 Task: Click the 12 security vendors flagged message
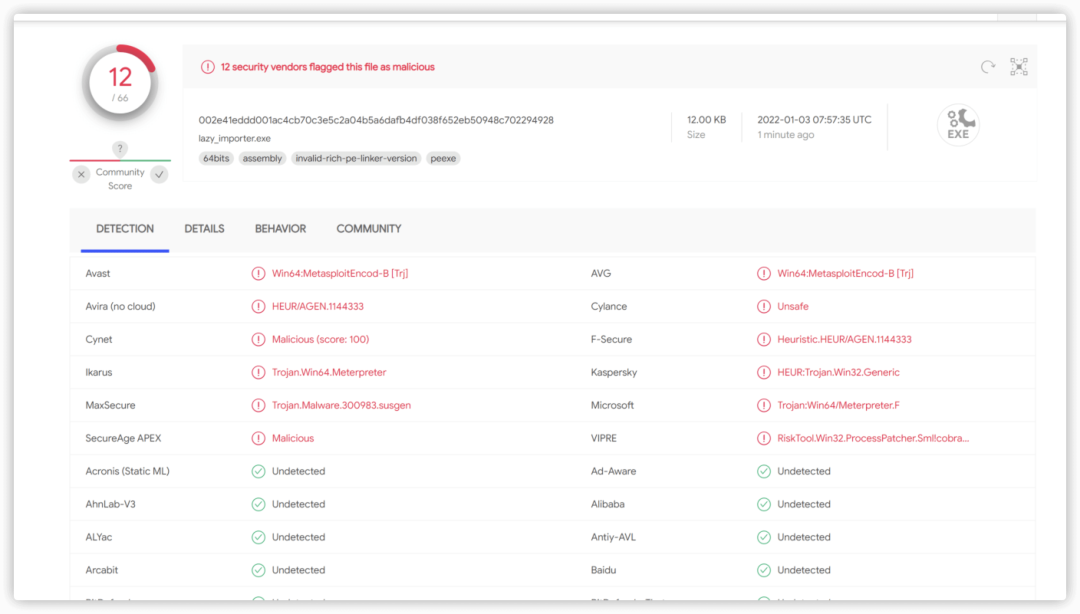point(327,67)
